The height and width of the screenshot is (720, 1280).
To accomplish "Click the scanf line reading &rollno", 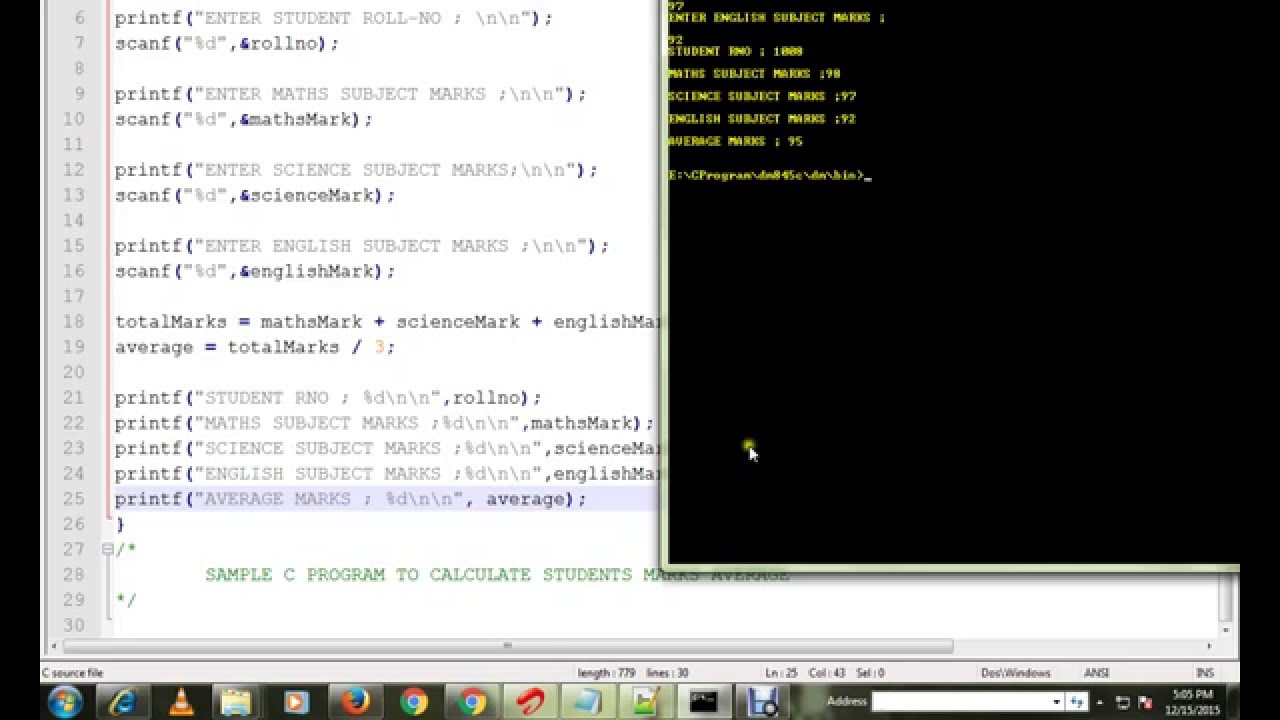I will (x=227, y=44).
